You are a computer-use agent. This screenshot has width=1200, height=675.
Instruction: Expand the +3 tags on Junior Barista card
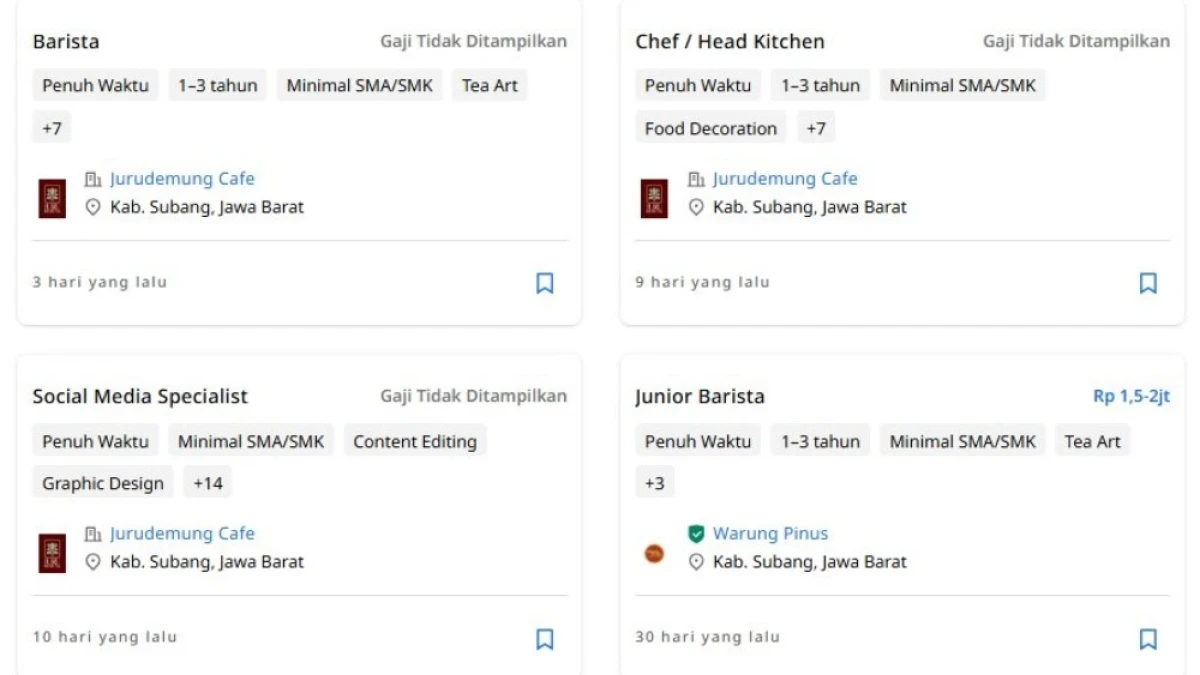654,483
